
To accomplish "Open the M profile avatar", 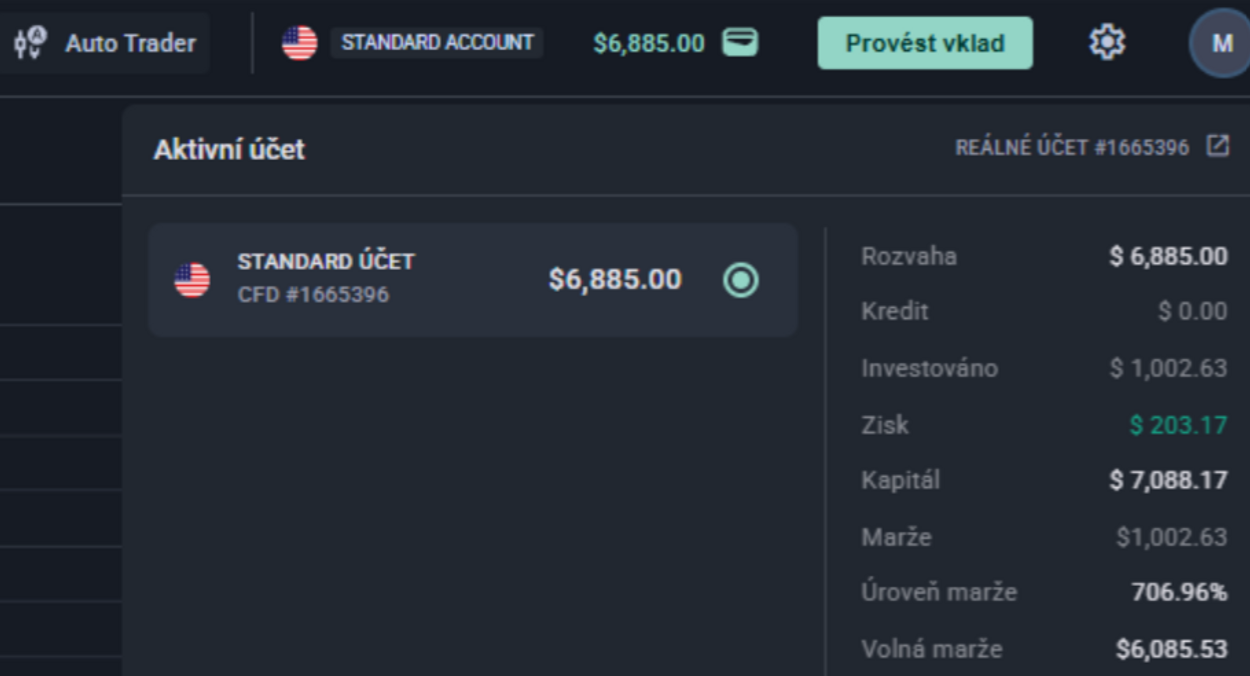I will click(1221, 43).
